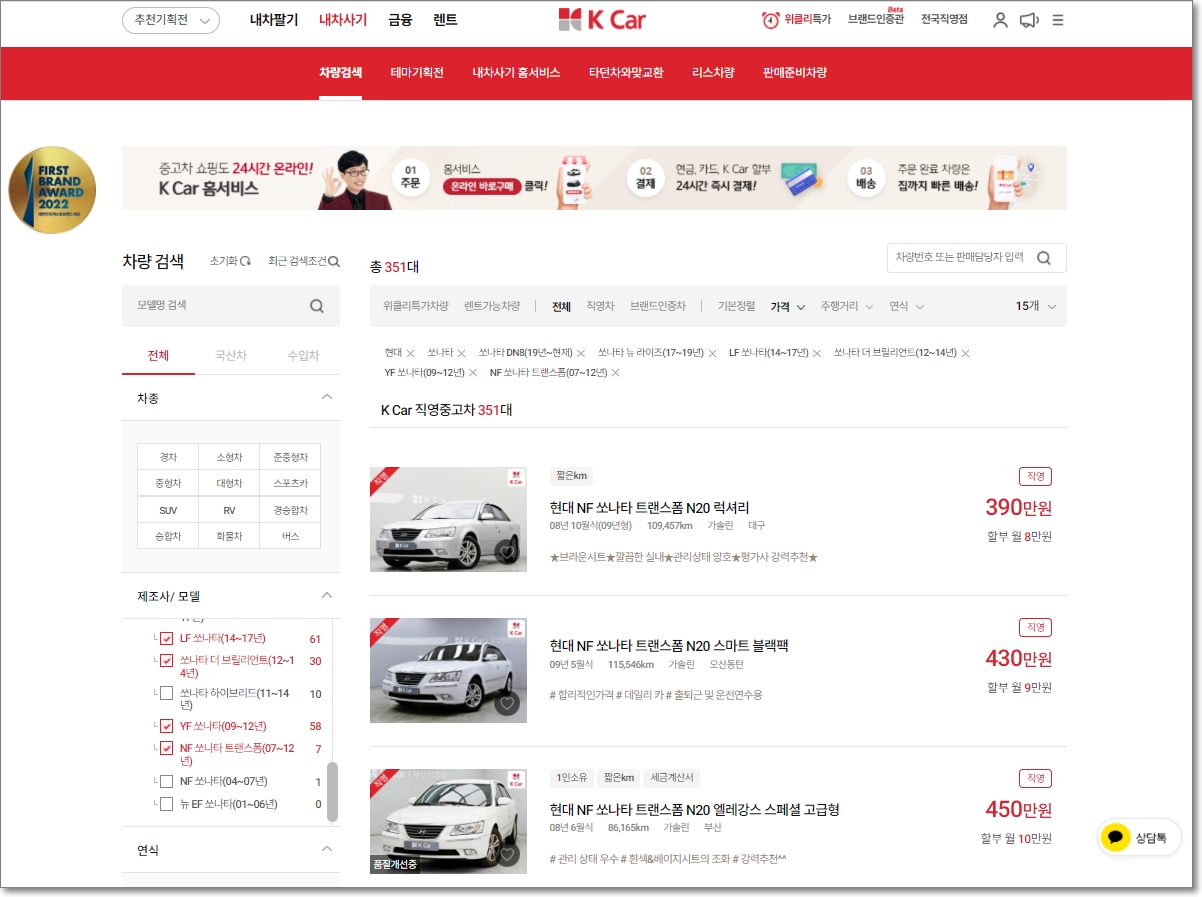The image size is (1202, 897).
Task: Remove 쏘나타 뉴 라이즈(17~19년) filter tag
Action: [x=712, y=353]
